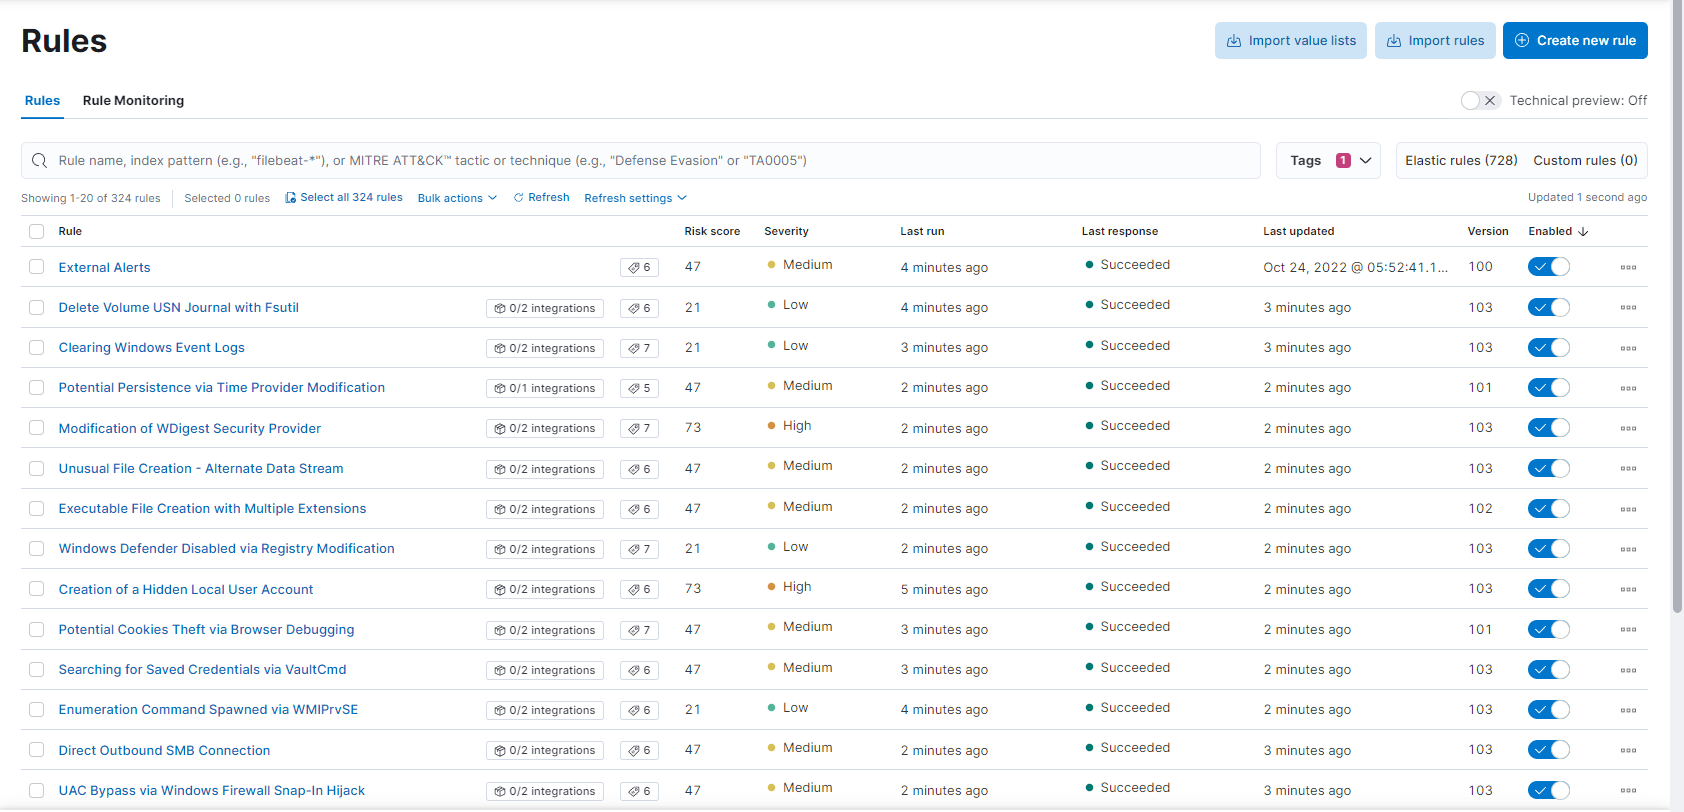Image resolution: width=1684 pixels, height=812 pixels.
Task: Show tags badge for External Alerts rule
Action: click(x=639, y=268)
